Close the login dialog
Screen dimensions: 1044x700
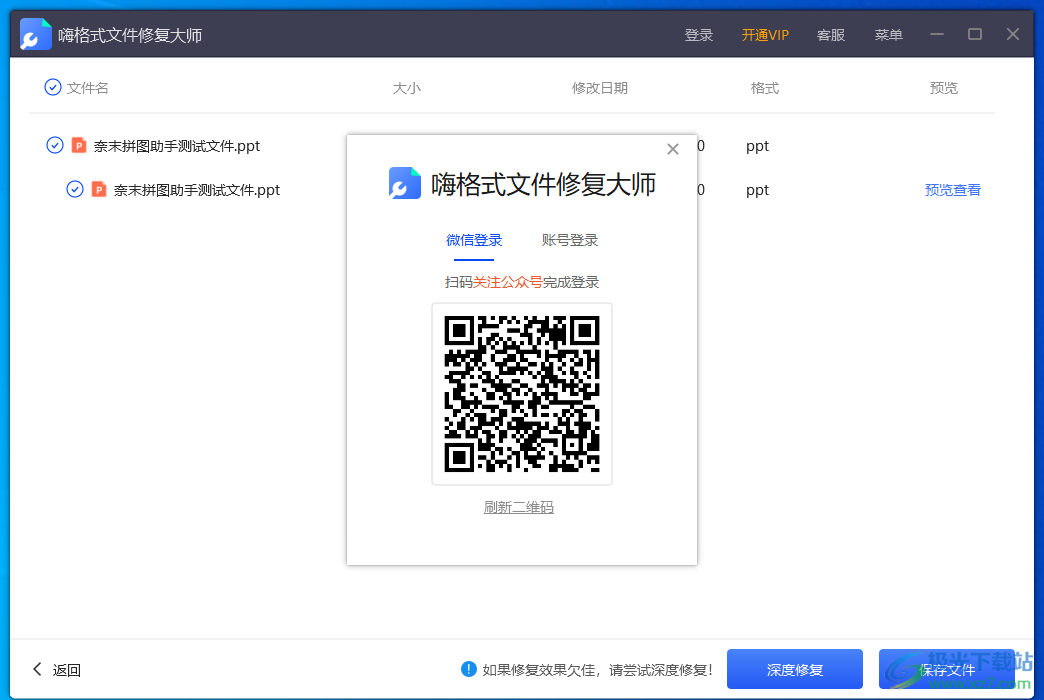coord(672,149)
